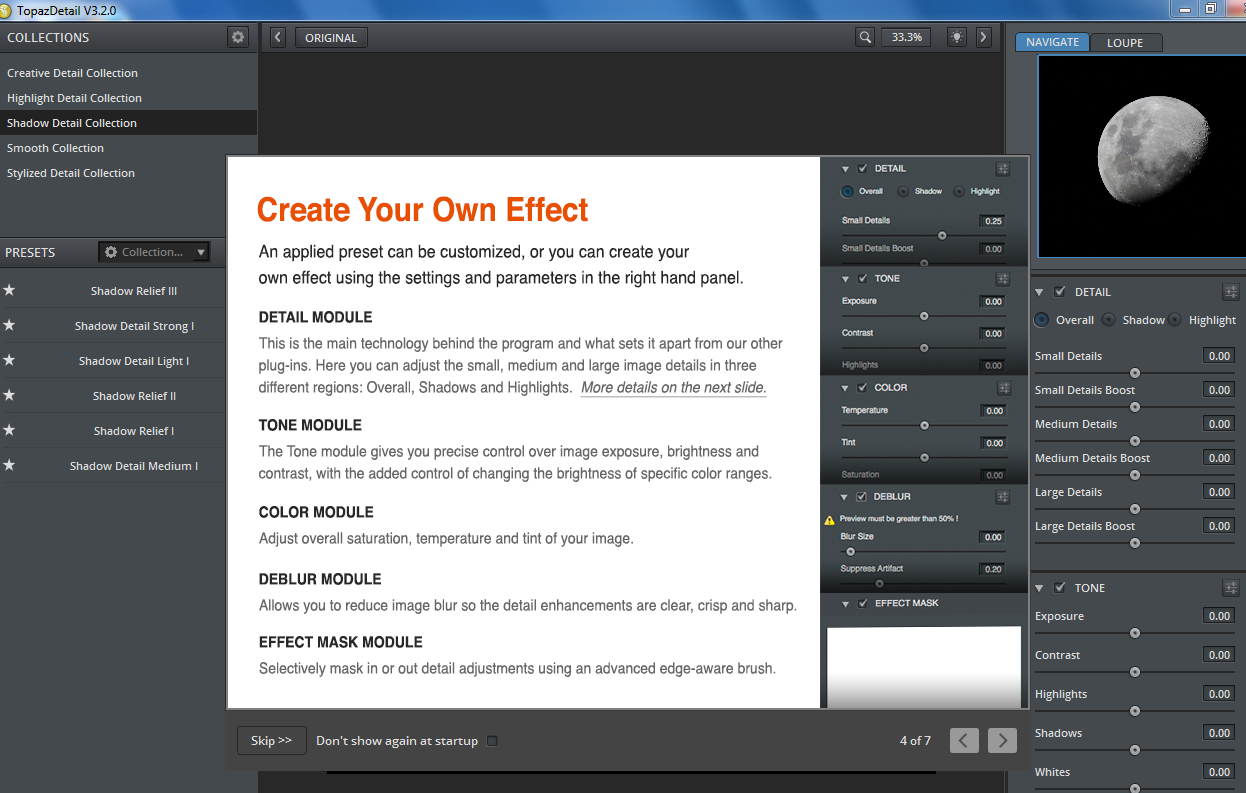Screen dimensions: 1246x793
Task: Collapse the DETAIL panel triangle
Action: (1040, 292)
